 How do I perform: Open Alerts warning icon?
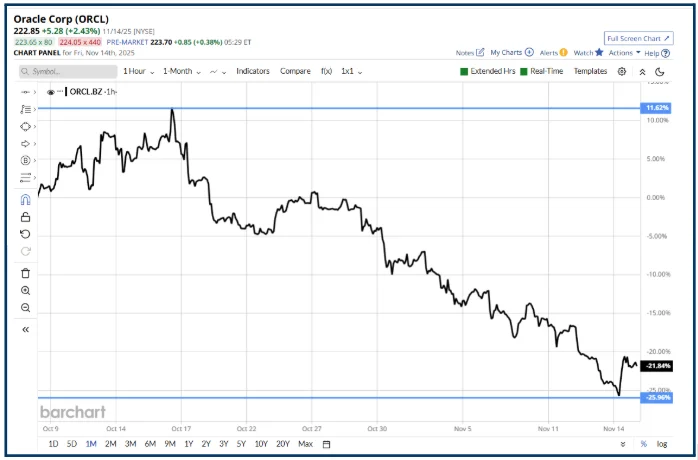coord(563,53)
